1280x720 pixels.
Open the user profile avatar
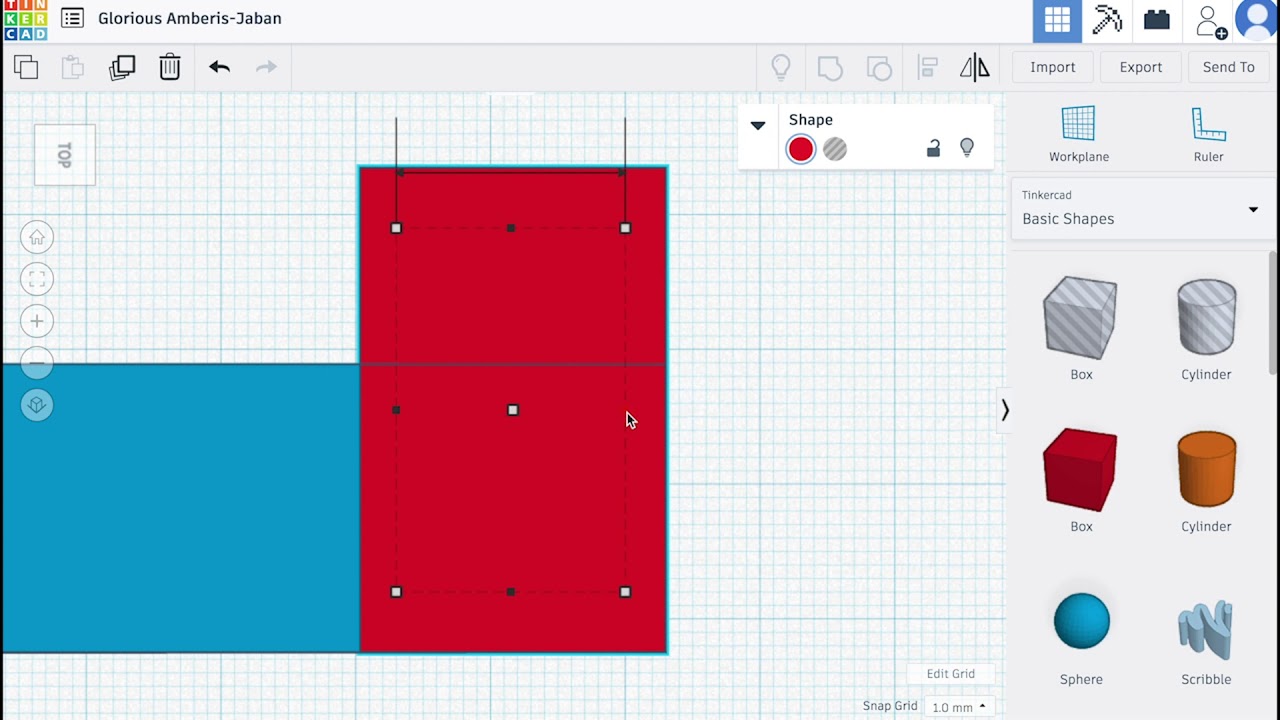(1257, 20)
